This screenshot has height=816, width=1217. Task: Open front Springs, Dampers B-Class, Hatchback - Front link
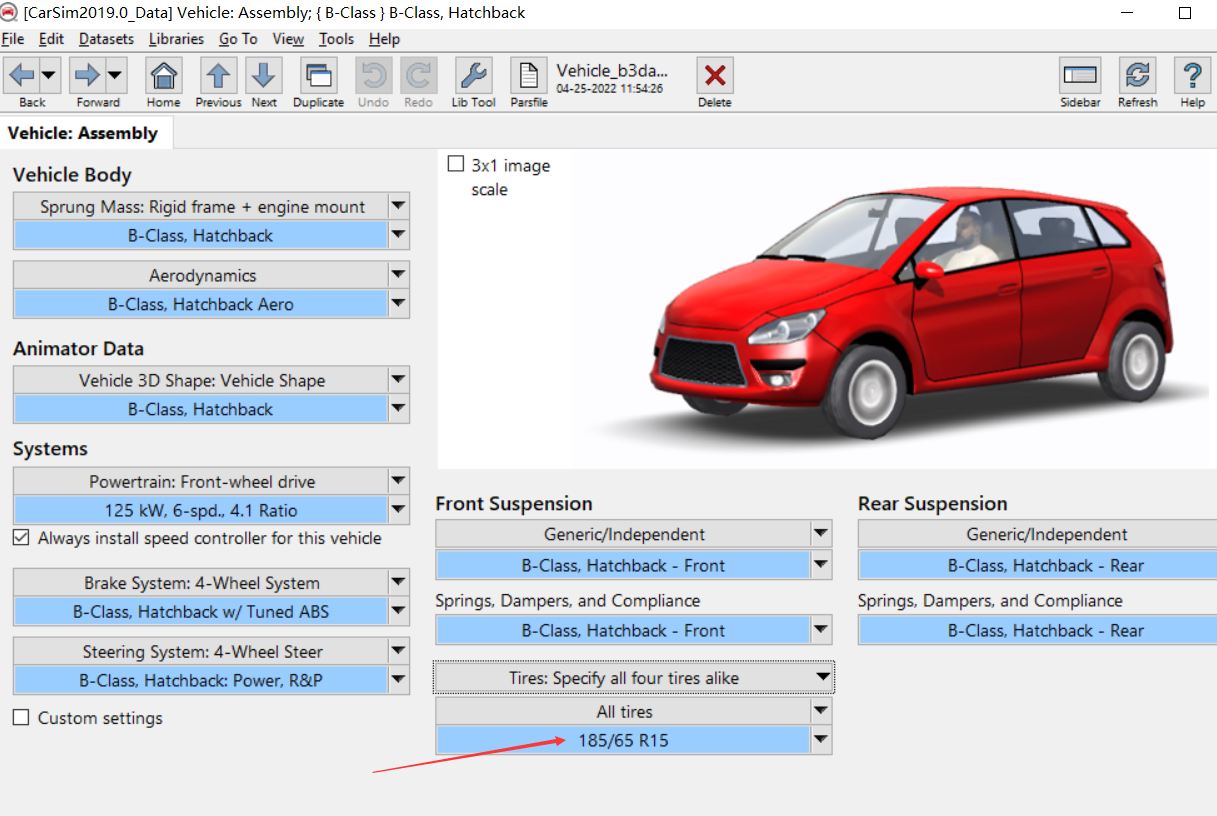[x=623, y=630]
